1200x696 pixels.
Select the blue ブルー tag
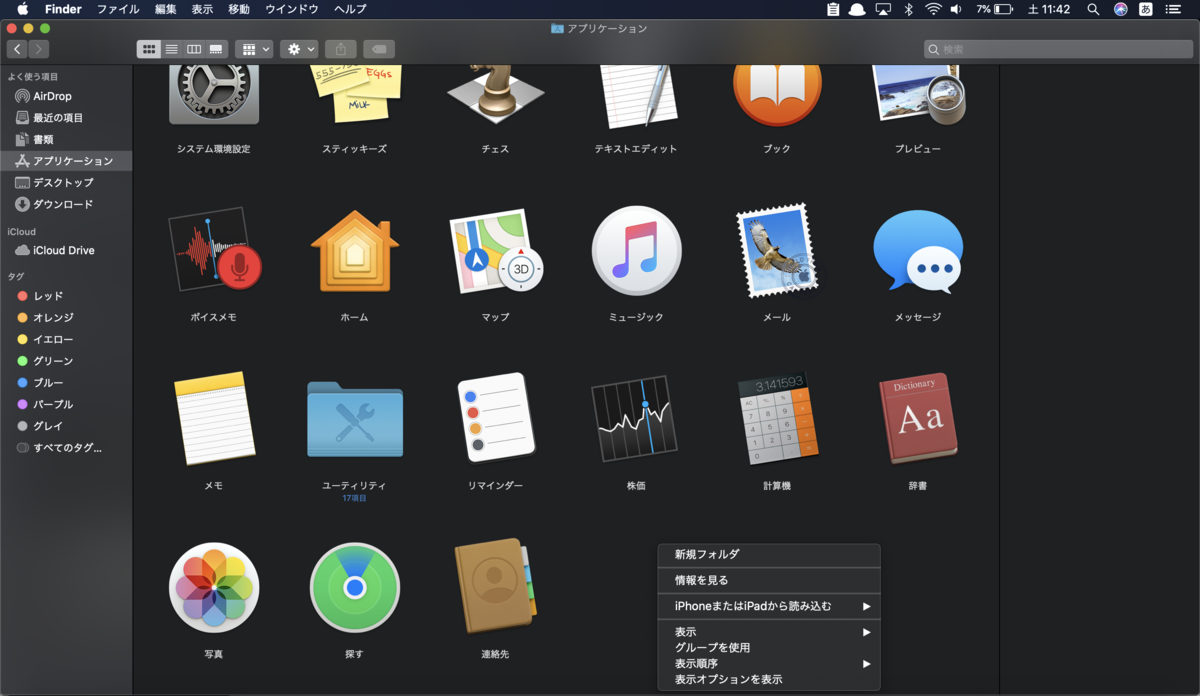[x=66, y=383]
